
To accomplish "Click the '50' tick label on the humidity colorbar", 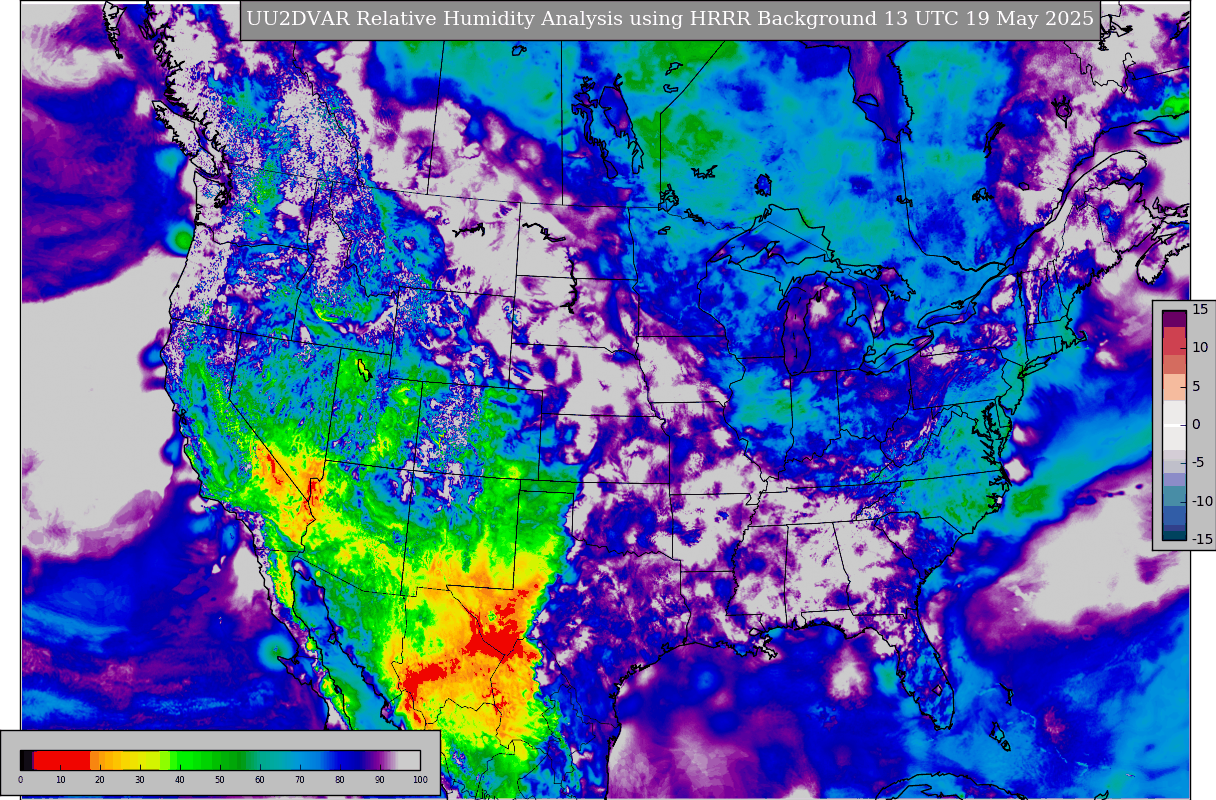I will [x=220, y=780].
